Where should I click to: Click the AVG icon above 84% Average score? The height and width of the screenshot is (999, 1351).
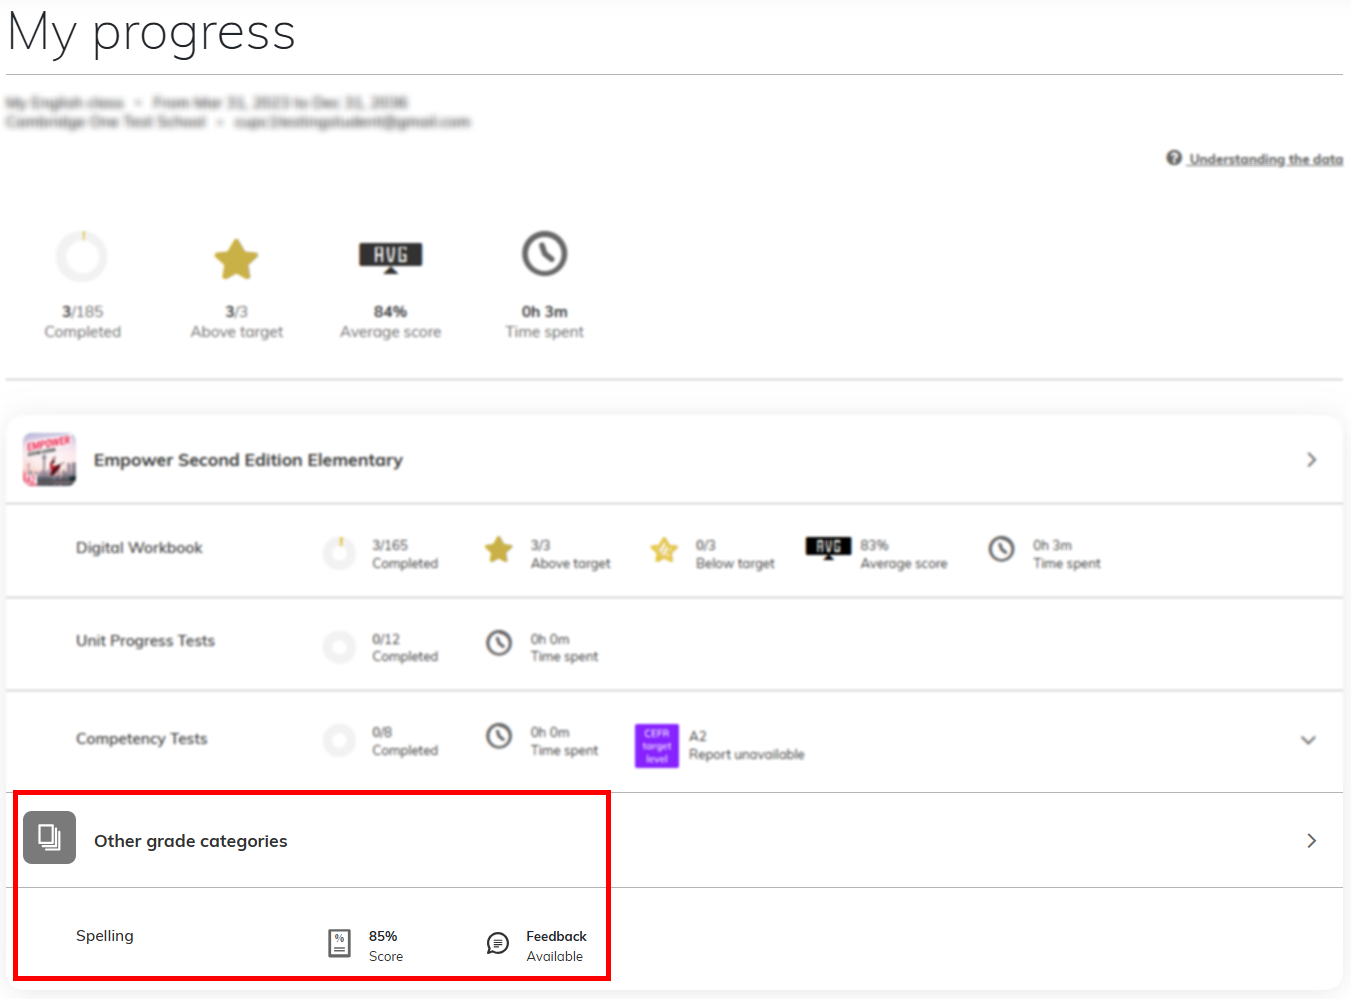390,257
